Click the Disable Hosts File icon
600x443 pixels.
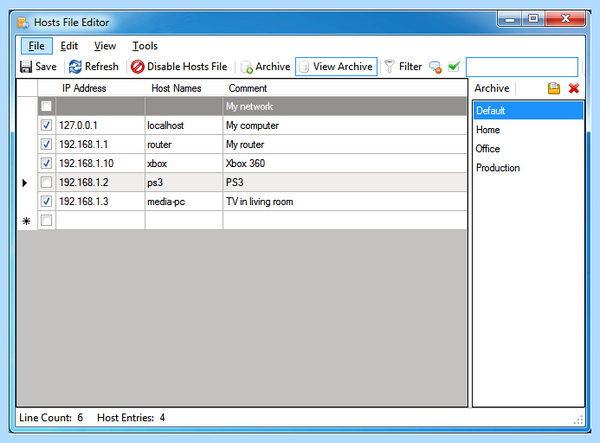(137, 67)
